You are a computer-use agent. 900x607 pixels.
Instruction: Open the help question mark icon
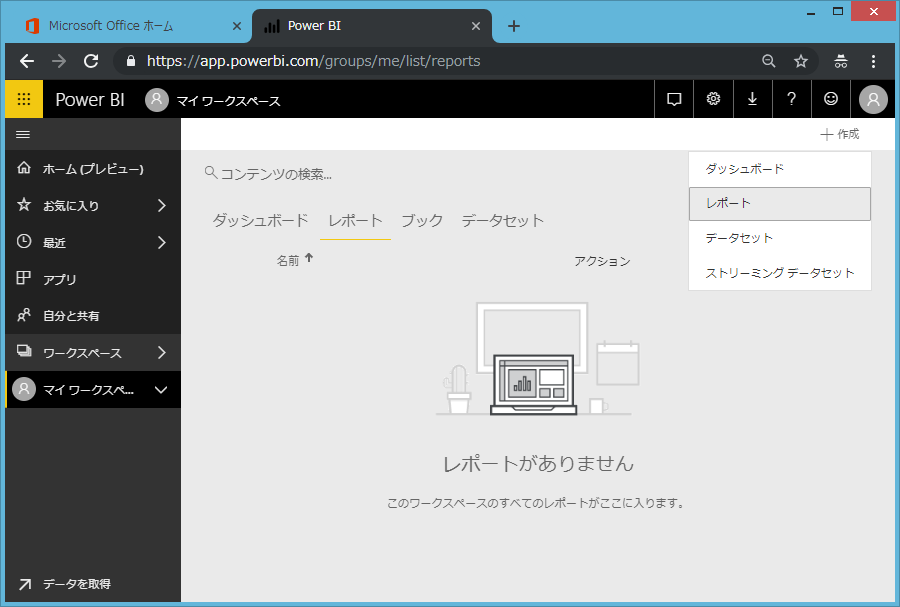click(792, 99)
